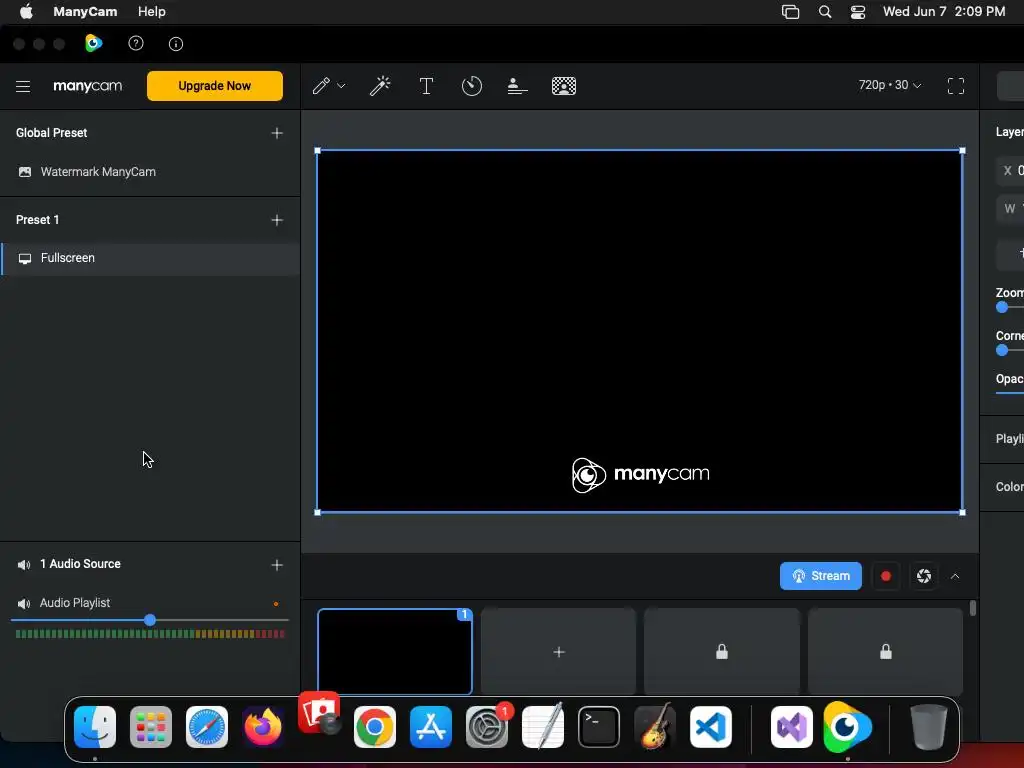The width and height of the screenshot is (1024, 768).
Task: Open Google Chrome from the Dock
Action: click(375, 727)
